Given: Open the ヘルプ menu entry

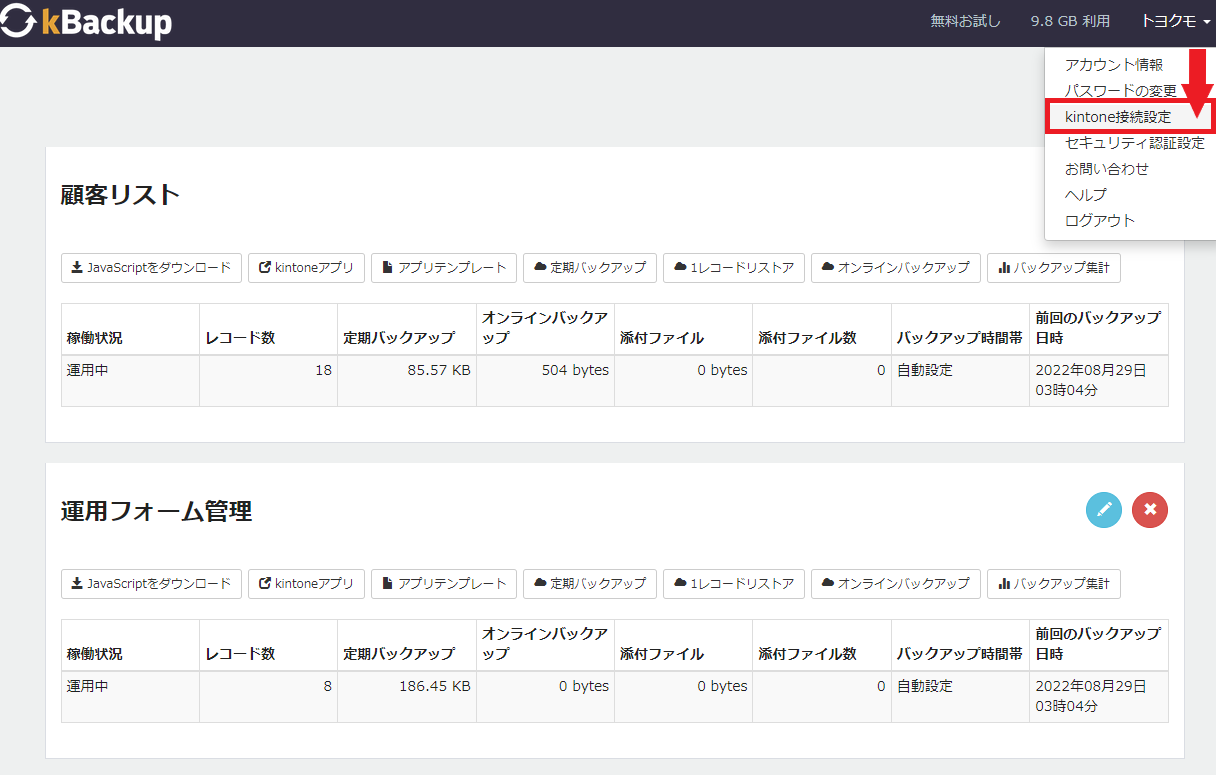Looking at the screenshot, I should tap(1086, 195).
